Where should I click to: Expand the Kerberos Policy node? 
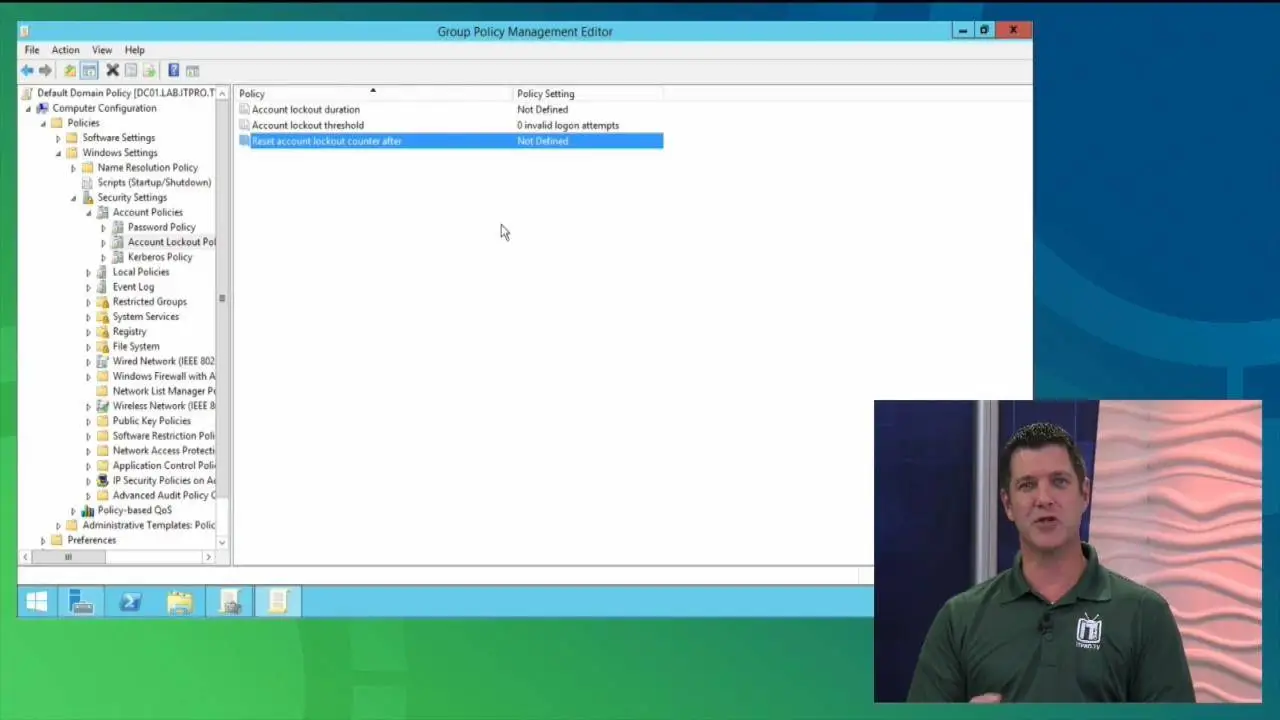(103, 258)
